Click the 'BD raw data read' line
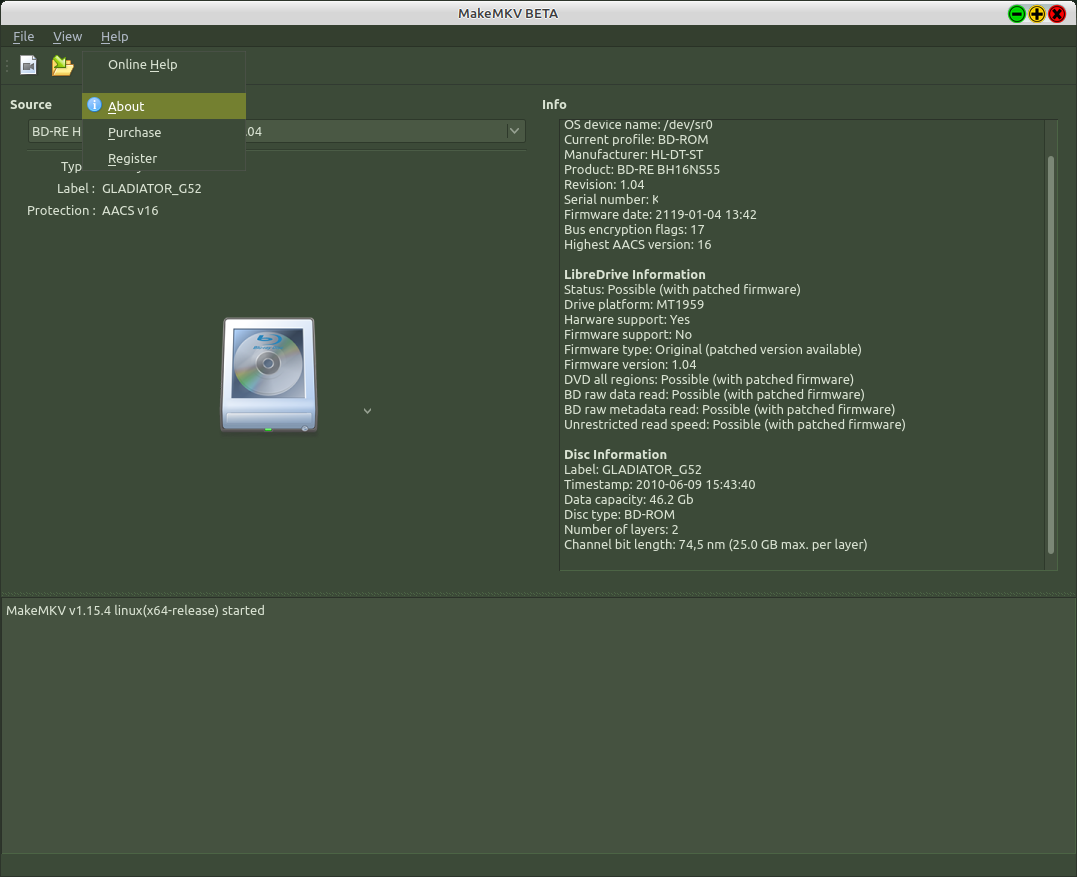 pos(714,394)
